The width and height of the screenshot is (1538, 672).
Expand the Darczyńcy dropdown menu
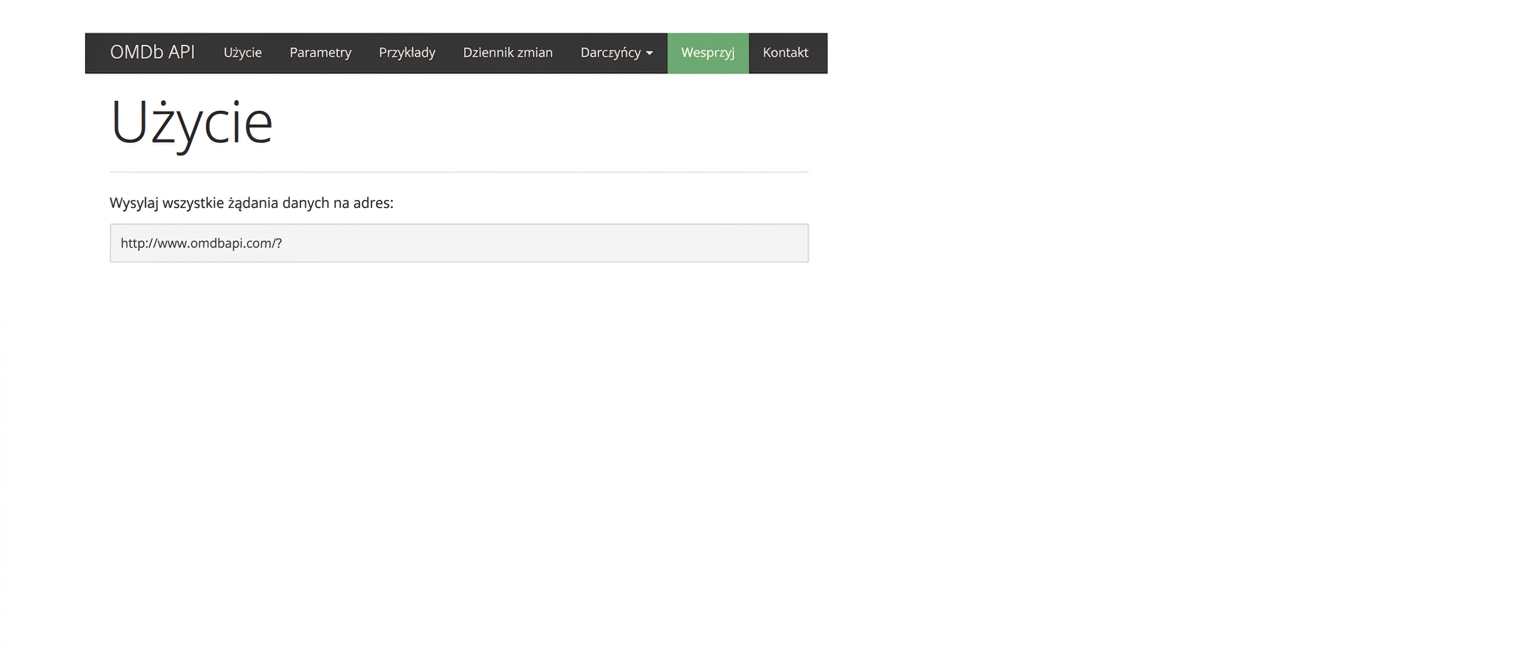point(617,53)
